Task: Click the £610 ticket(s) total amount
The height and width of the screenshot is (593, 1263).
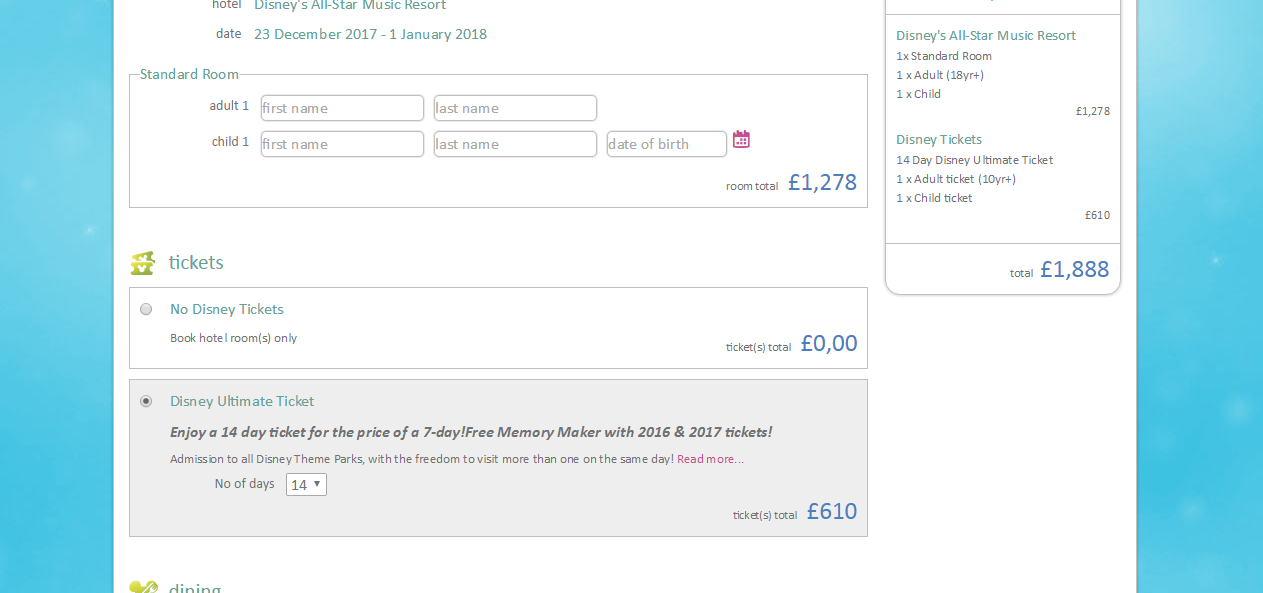Action: pyautogui.click(x=831, y=511)
